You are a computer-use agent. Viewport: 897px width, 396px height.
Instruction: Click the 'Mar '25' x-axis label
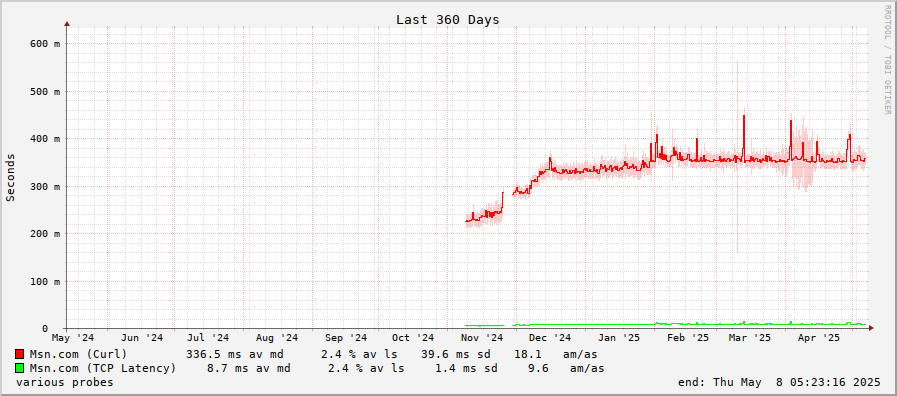click(x=750, y=338)
